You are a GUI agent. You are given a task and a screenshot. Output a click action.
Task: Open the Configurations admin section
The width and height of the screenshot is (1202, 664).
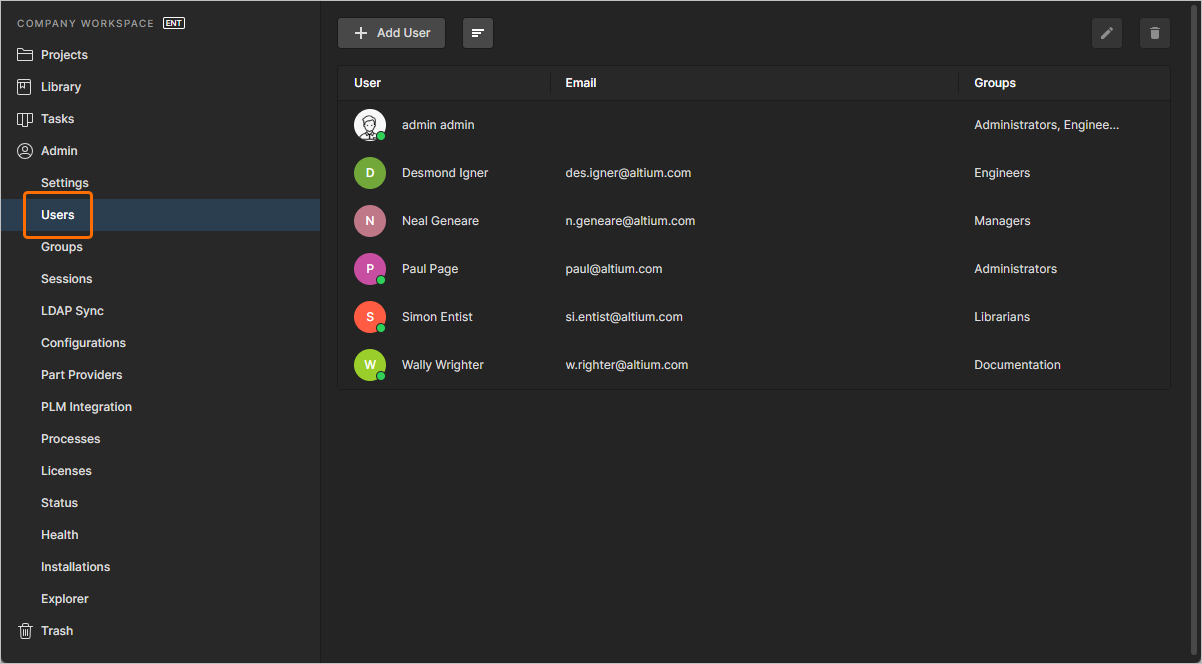coord(83,342)
